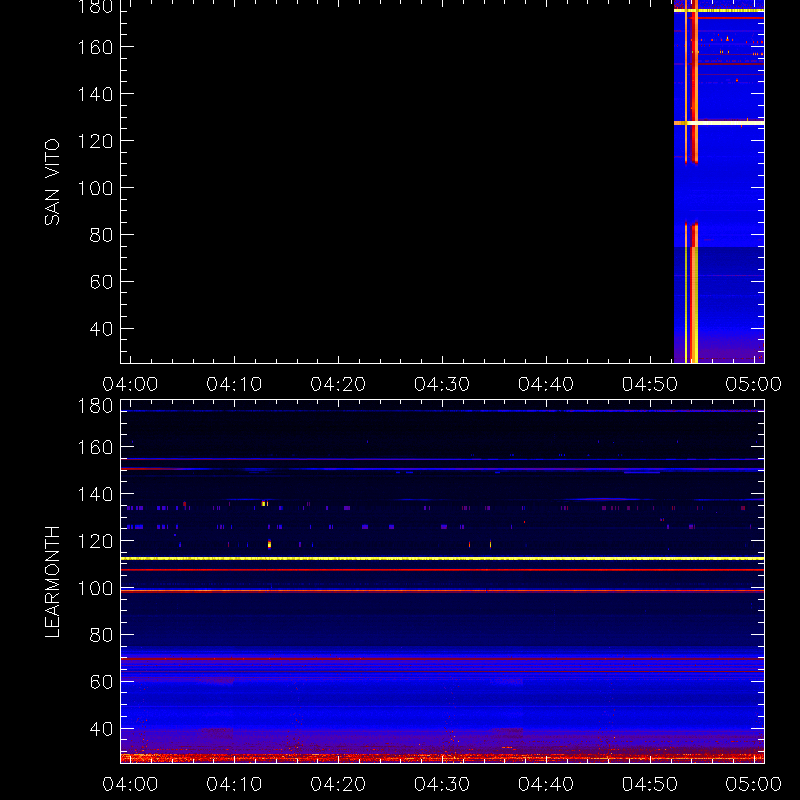Click the SAN VITO axis title
This screenshot has width=800, height=800.
[x=52, y=182]
